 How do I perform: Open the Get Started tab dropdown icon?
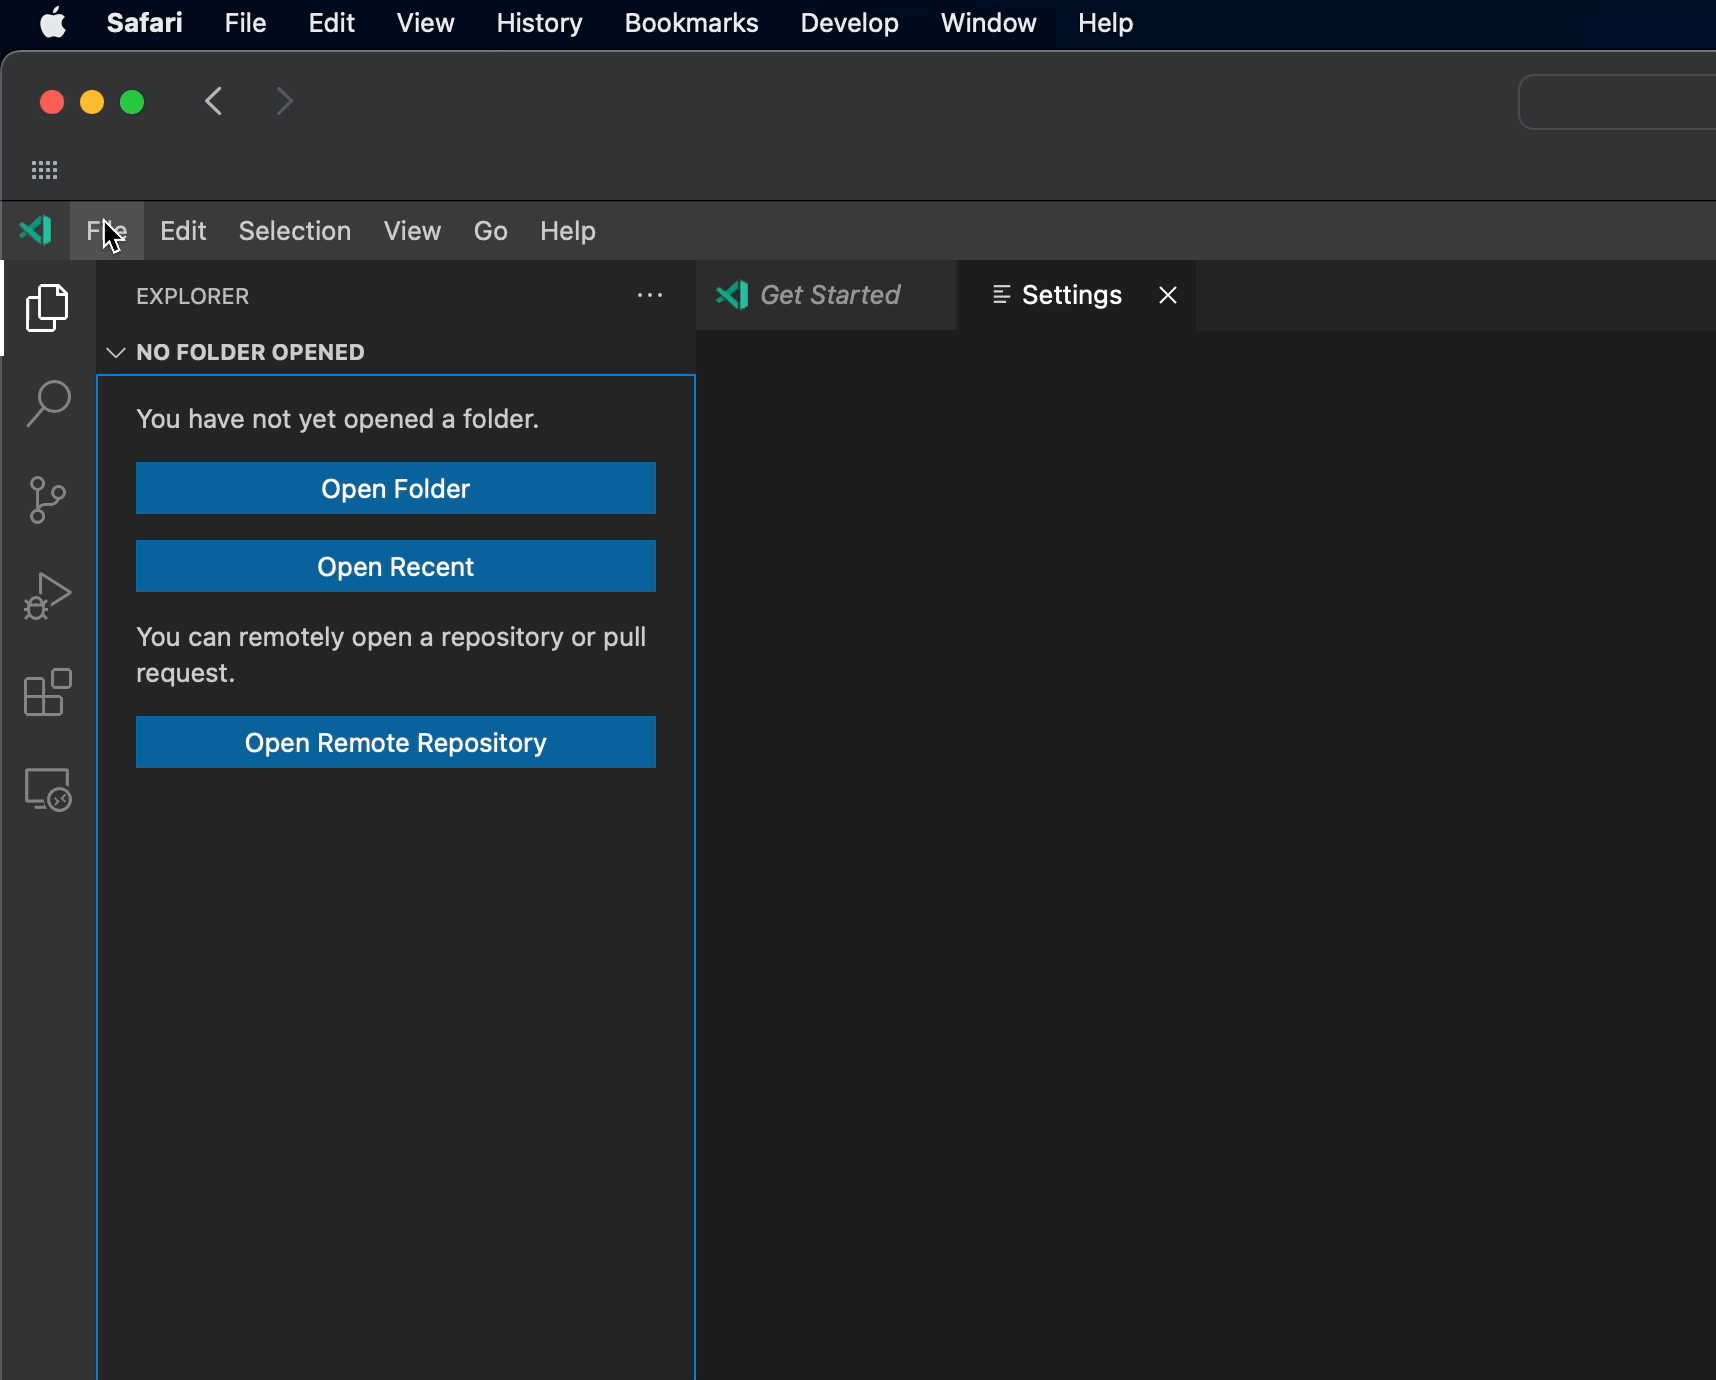point(733,295)
